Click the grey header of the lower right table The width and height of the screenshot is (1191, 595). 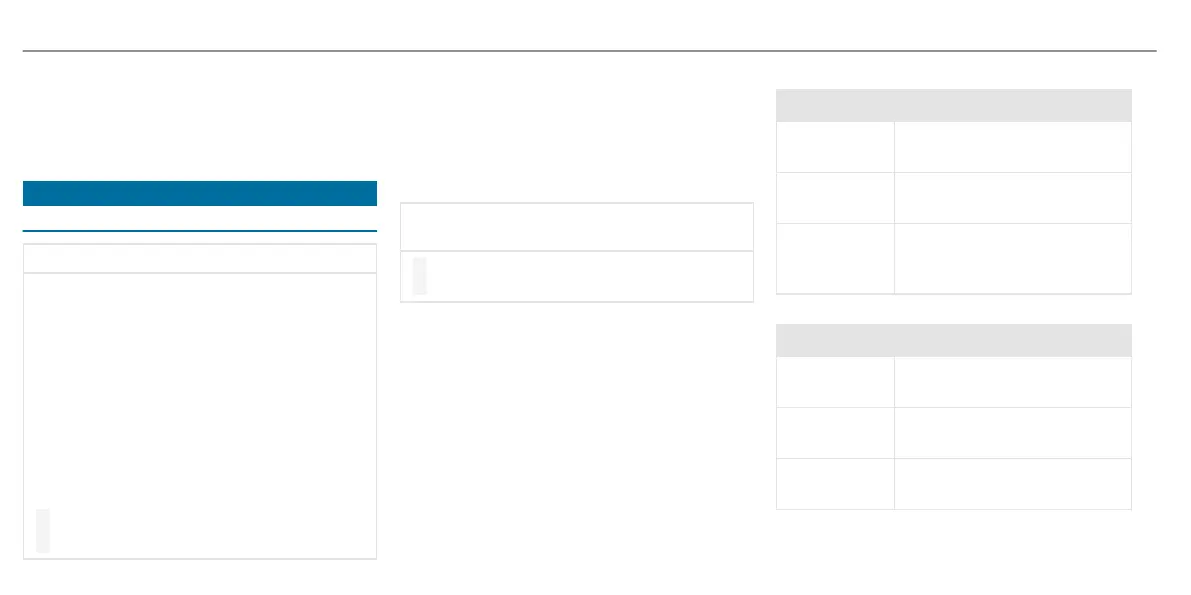click(953, 340)
